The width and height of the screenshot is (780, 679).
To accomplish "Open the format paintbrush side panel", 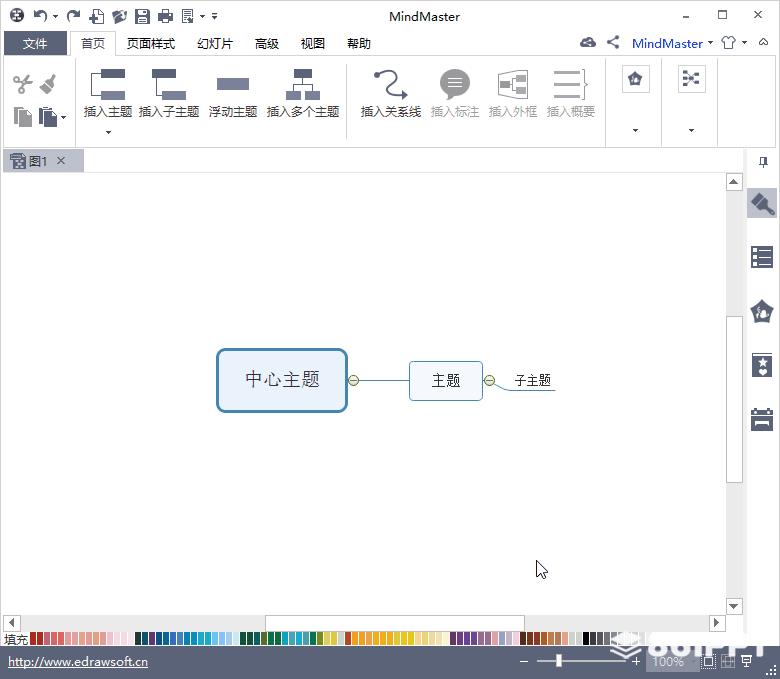I will (x=762, y=203).
